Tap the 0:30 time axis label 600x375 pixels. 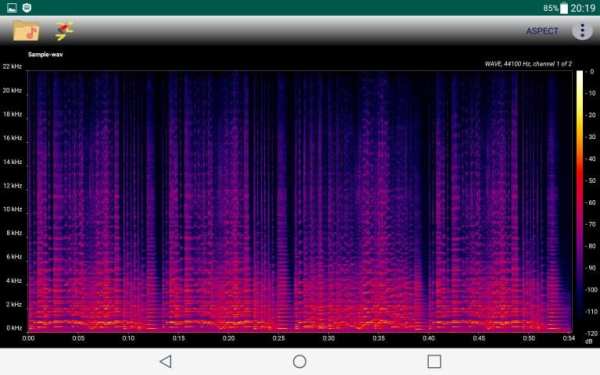[x=328, y=338]
